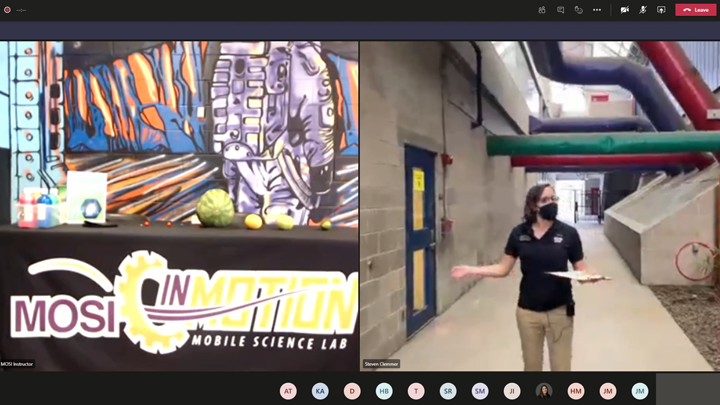
Task: Select participant avatar T
Action: (416, 391)
